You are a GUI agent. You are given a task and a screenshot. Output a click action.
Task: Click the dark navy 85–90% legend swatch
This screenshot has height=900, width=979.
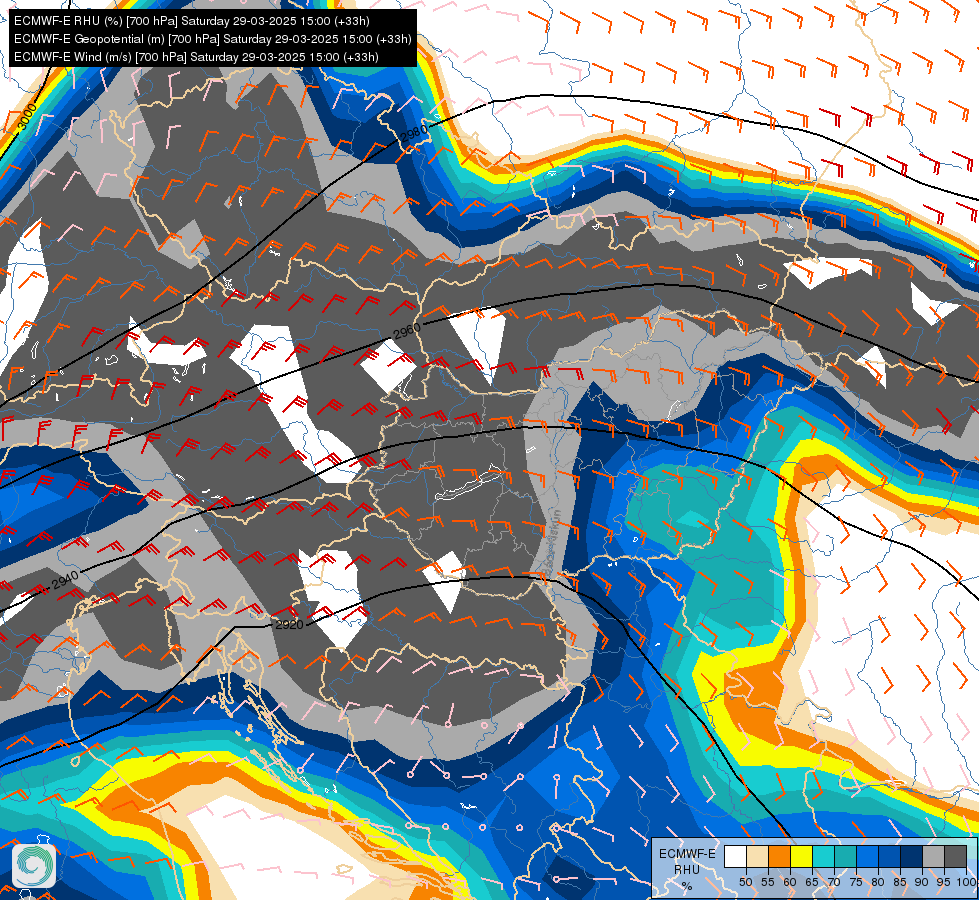(912, 856)
